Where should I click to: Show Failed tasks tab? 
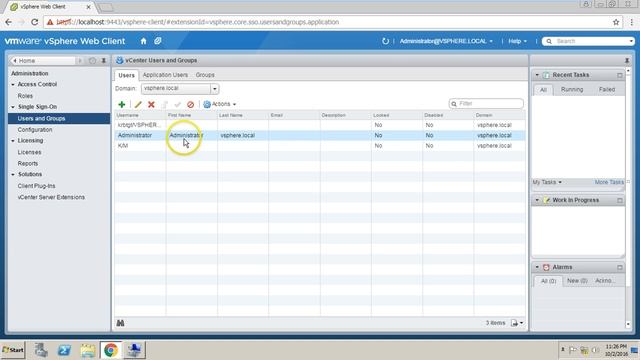pyautogui.click(x=607, y=89)
